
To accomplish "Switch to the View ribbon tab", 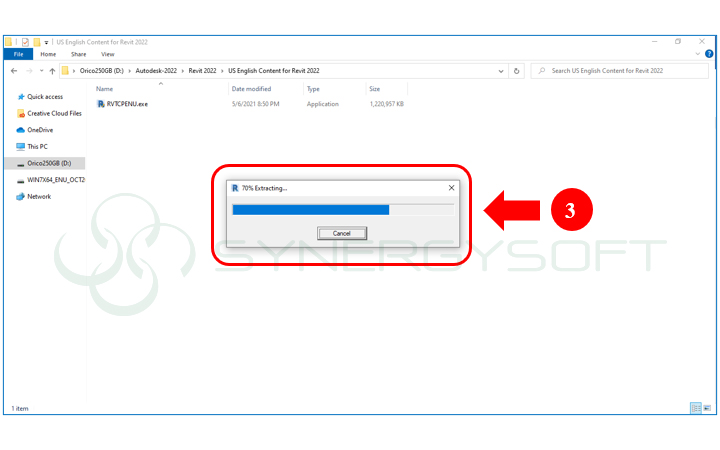I will [108, 54].
